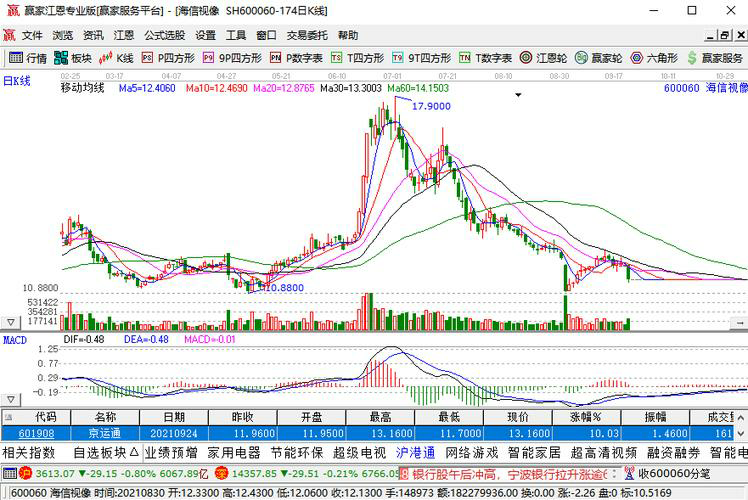The width and height of the screenshot is (748, 500).
Task: Open the 窗口 menu
Action: [266, 35]
